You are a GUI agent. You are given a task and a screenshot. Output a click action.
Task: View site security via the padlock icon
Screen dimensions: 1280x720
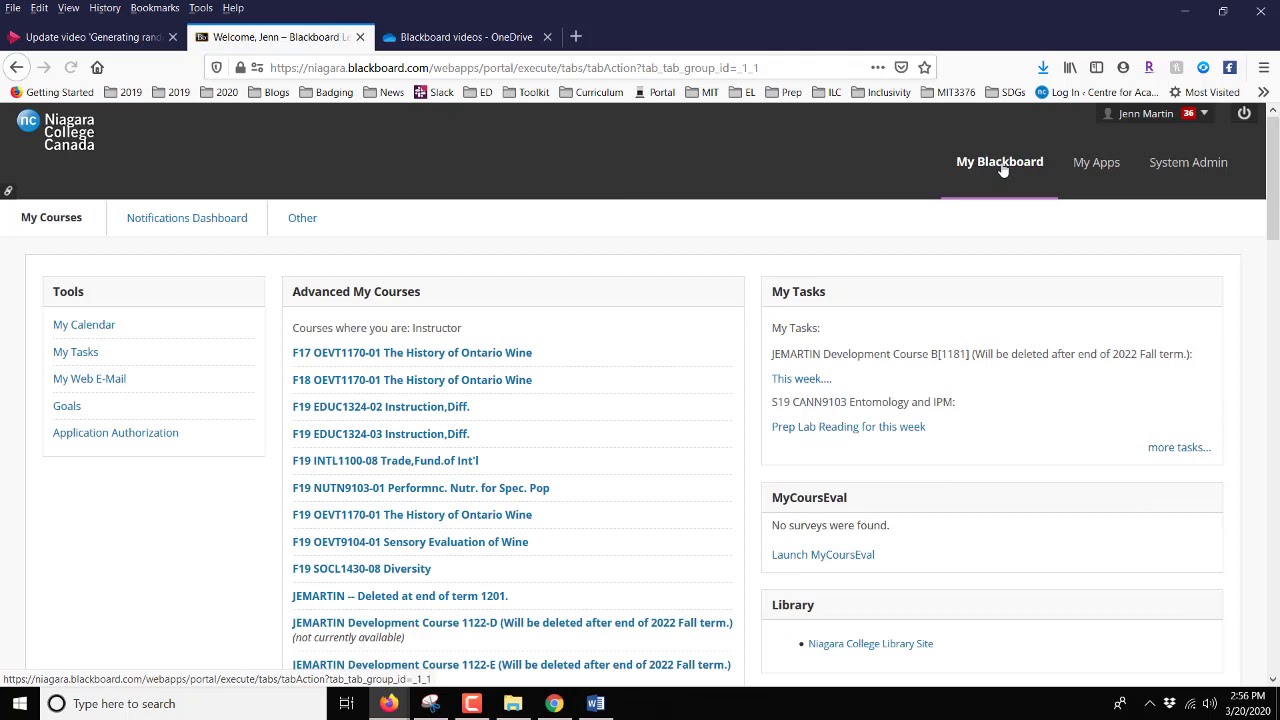240,67
